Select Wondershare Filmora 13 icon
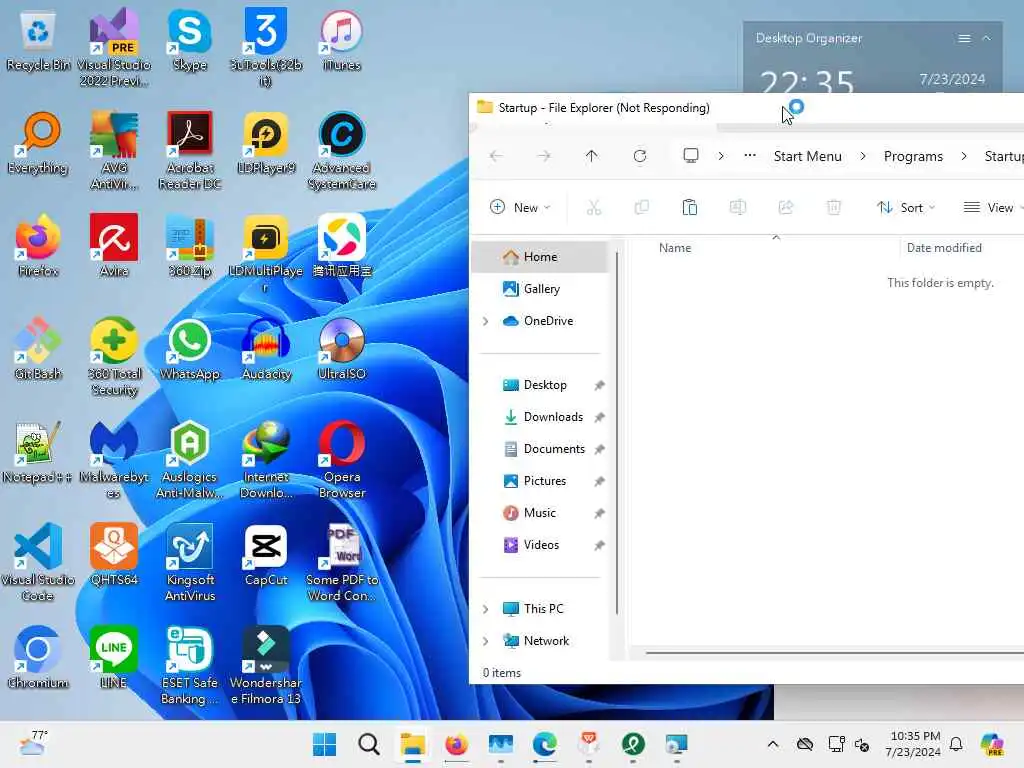1024x768 pixels. tap(266, 665)
